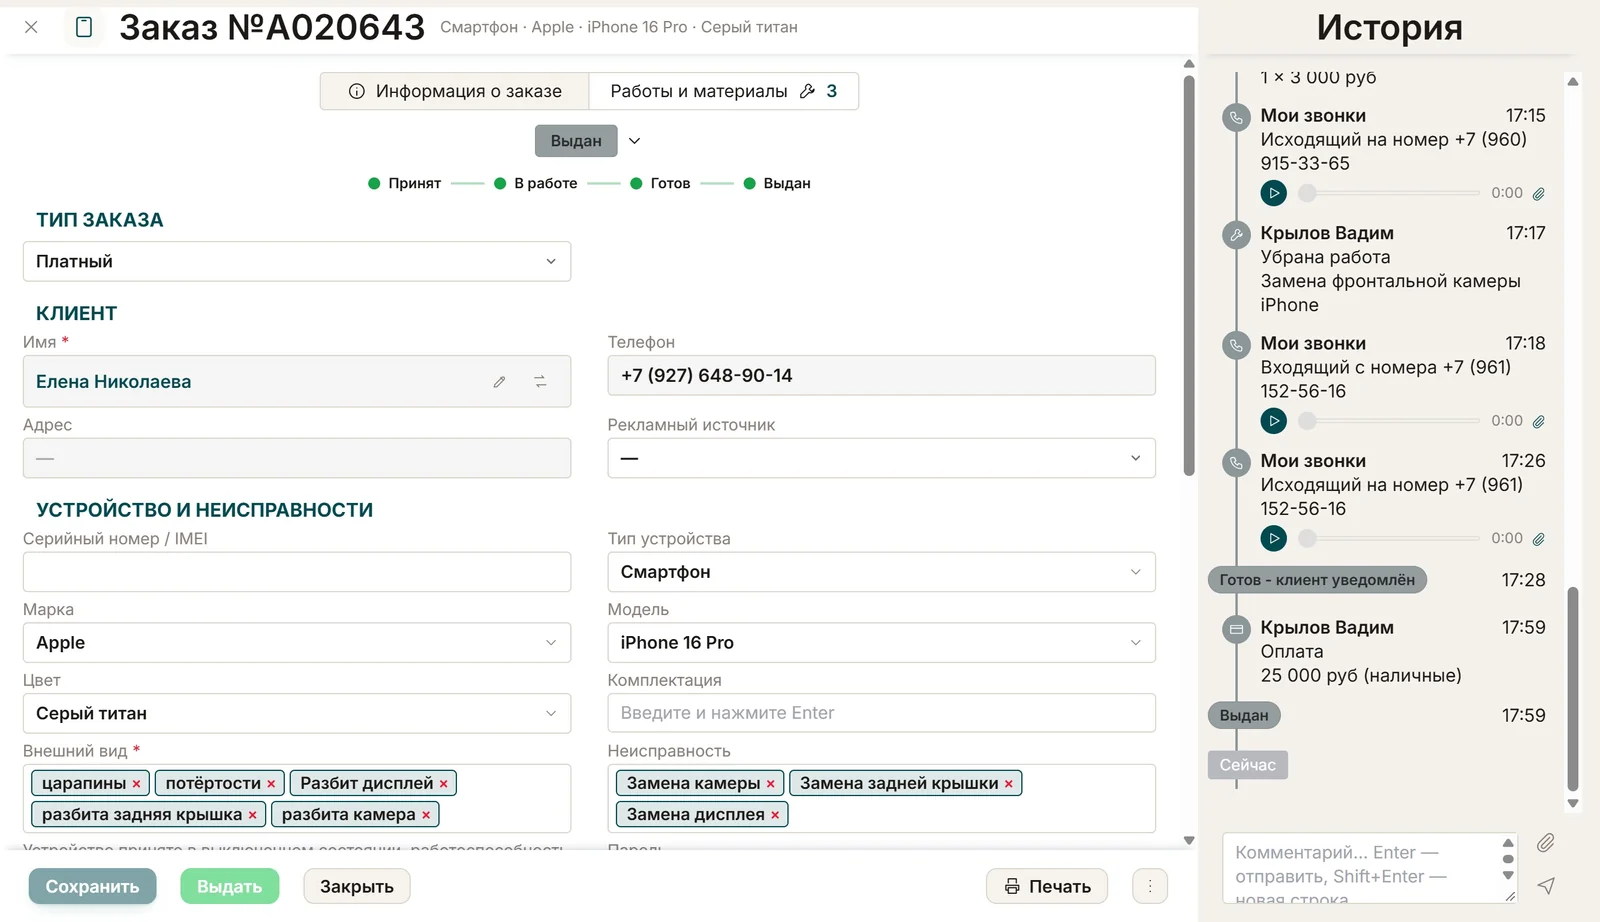Viewport: 1600px width, 922px height.
Task: Print the order with the Печать button
Action: (1047, 886)
